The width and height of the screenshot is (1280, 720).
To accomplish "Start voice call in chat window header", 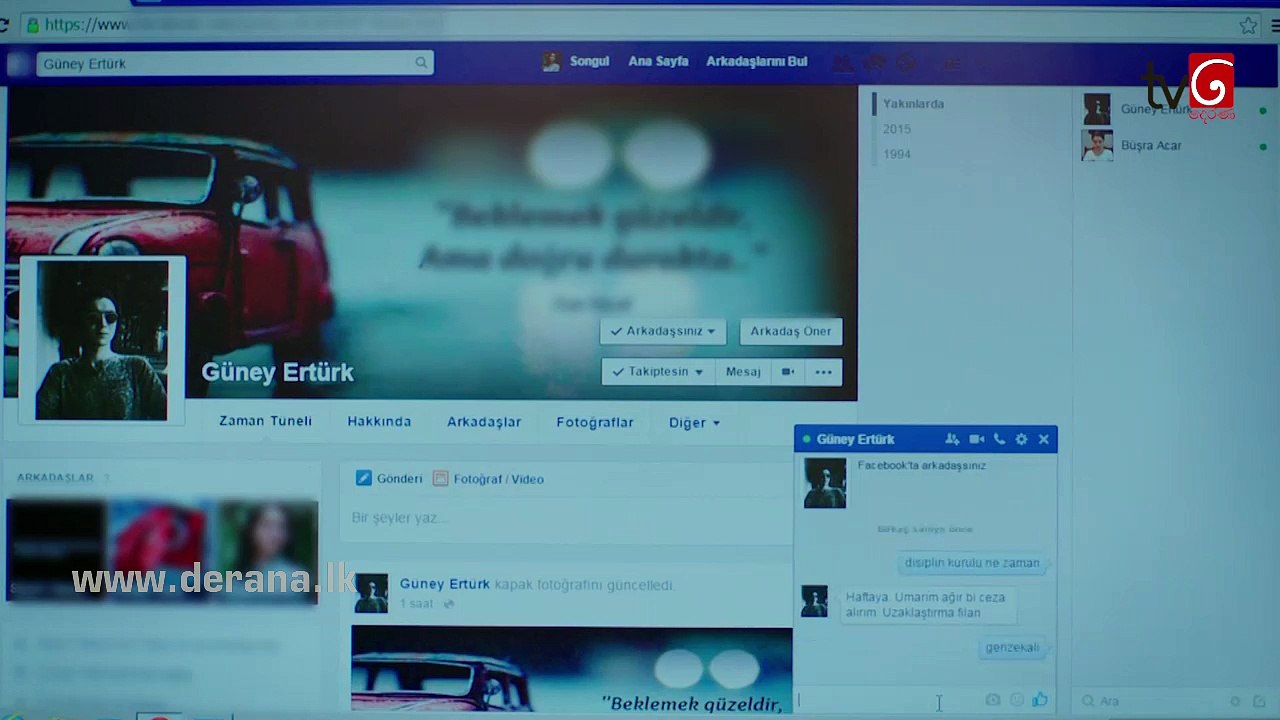I will 999,439.
